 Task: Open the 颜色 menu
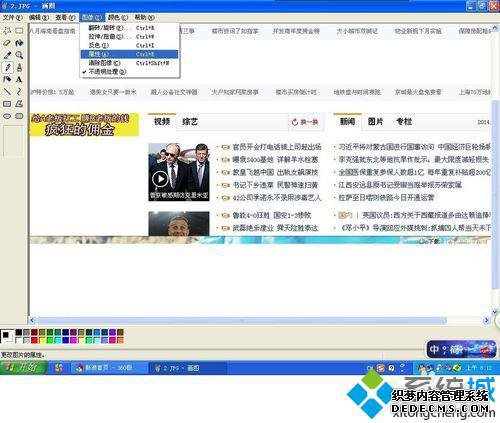(118, 17)
